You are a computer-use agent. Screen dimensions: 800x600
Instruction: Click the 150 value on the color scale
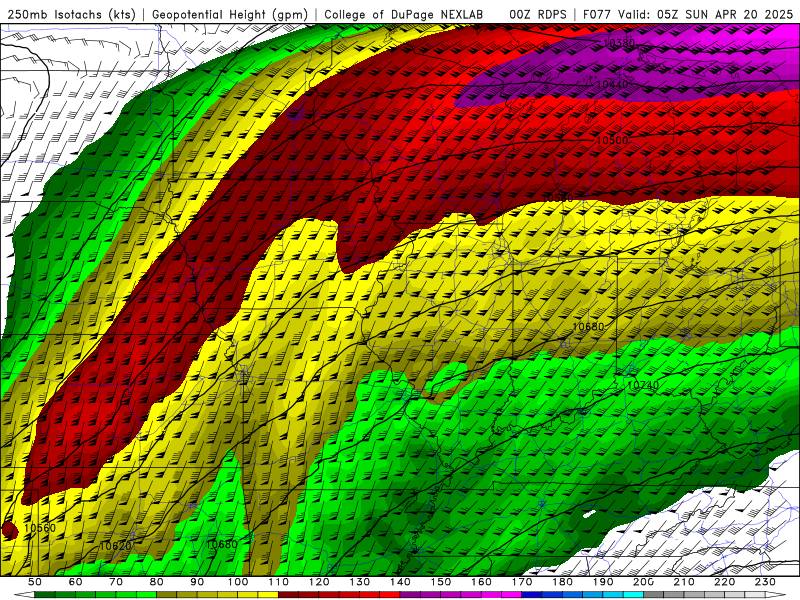point(441,582)
